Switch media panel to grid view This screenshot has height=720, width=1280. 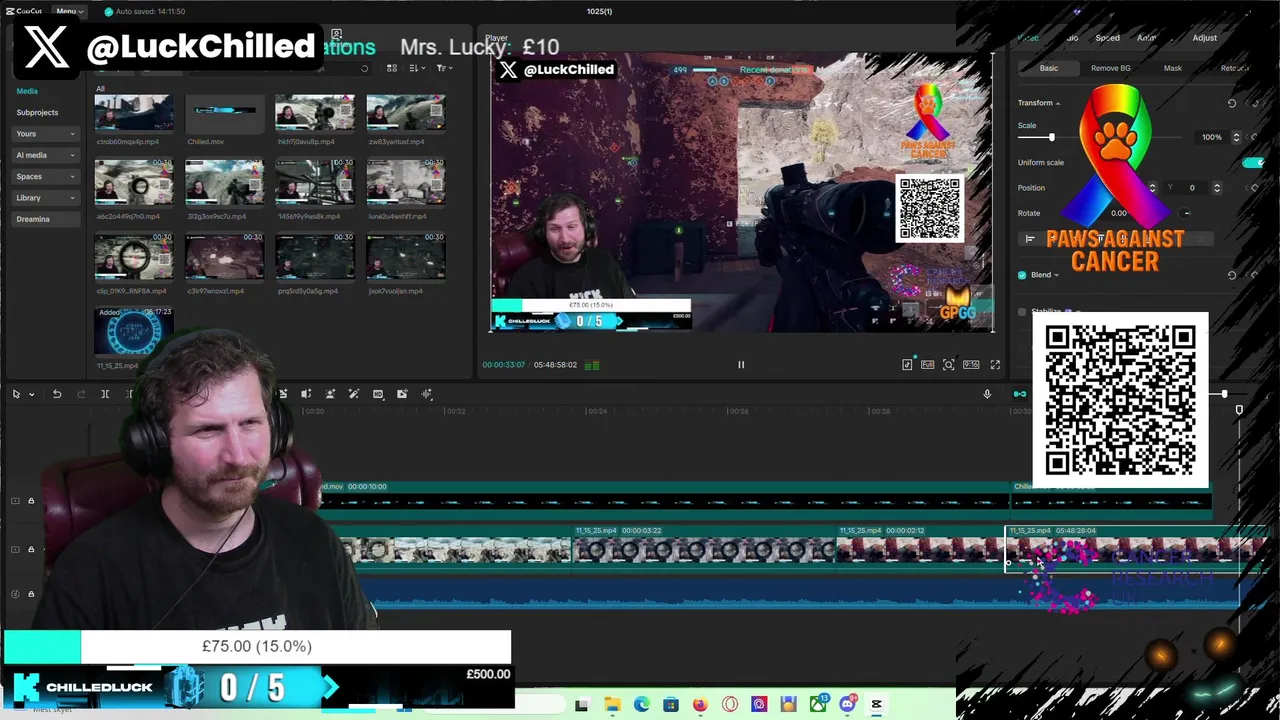[392, 68]
